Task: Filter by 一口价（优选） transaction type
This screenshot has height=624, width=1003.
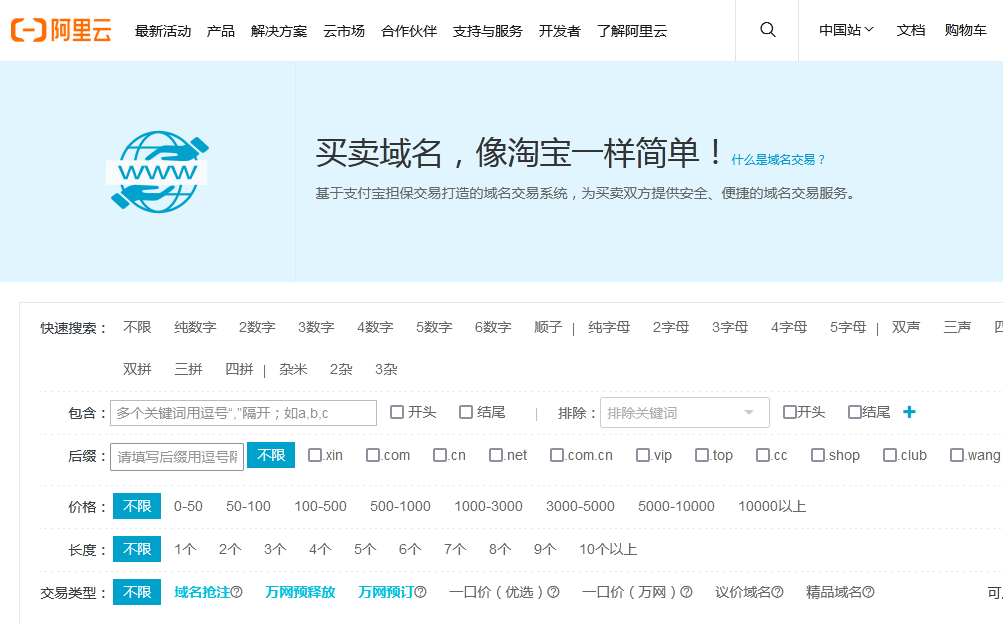Action: pyautogui.click(x=498, y=592)
